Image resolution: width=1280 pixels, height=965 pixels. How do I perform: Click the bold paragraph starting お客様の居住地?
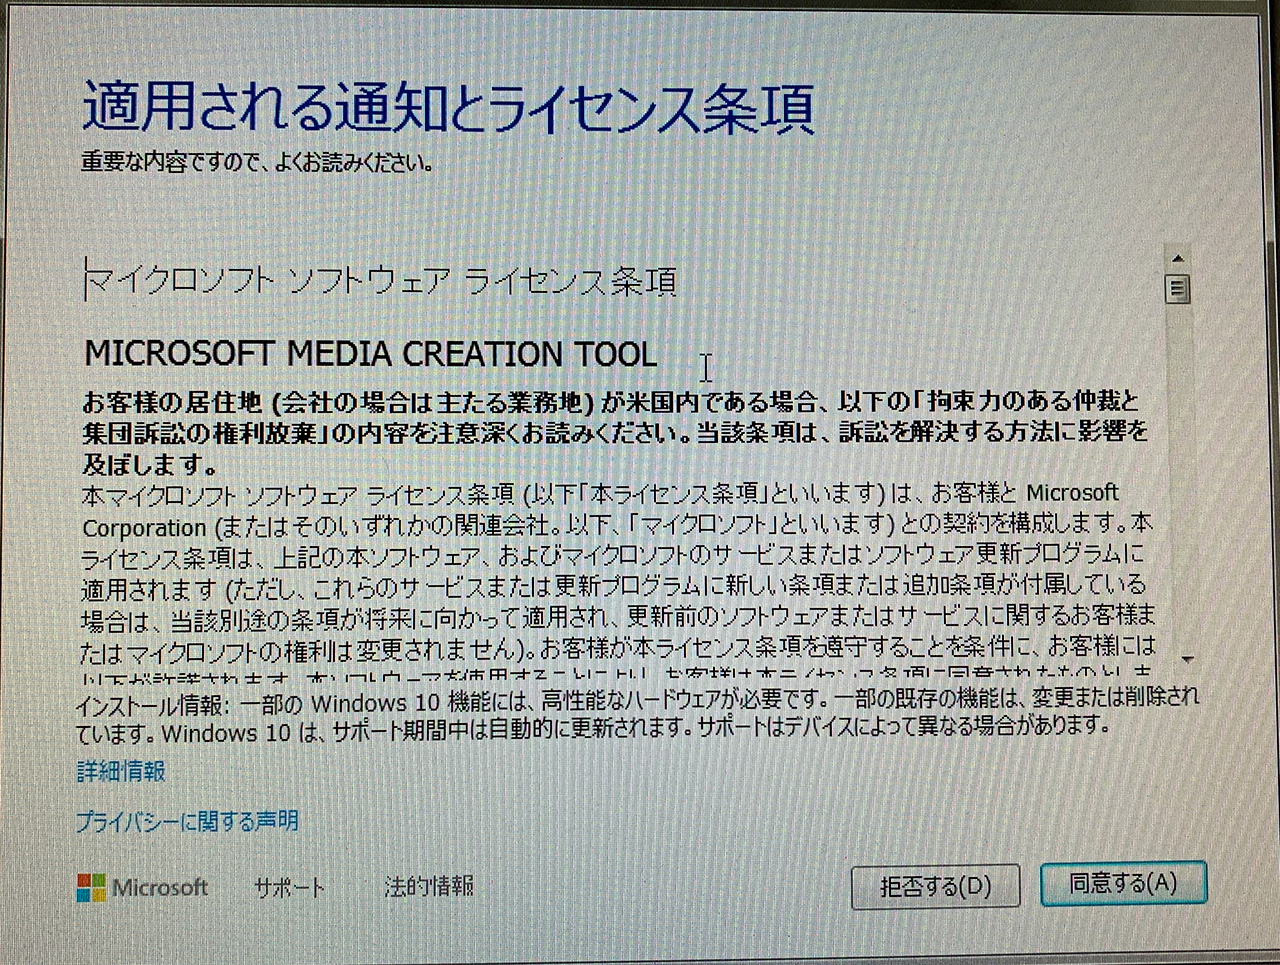pyautogui.click(x=614, y=433)
